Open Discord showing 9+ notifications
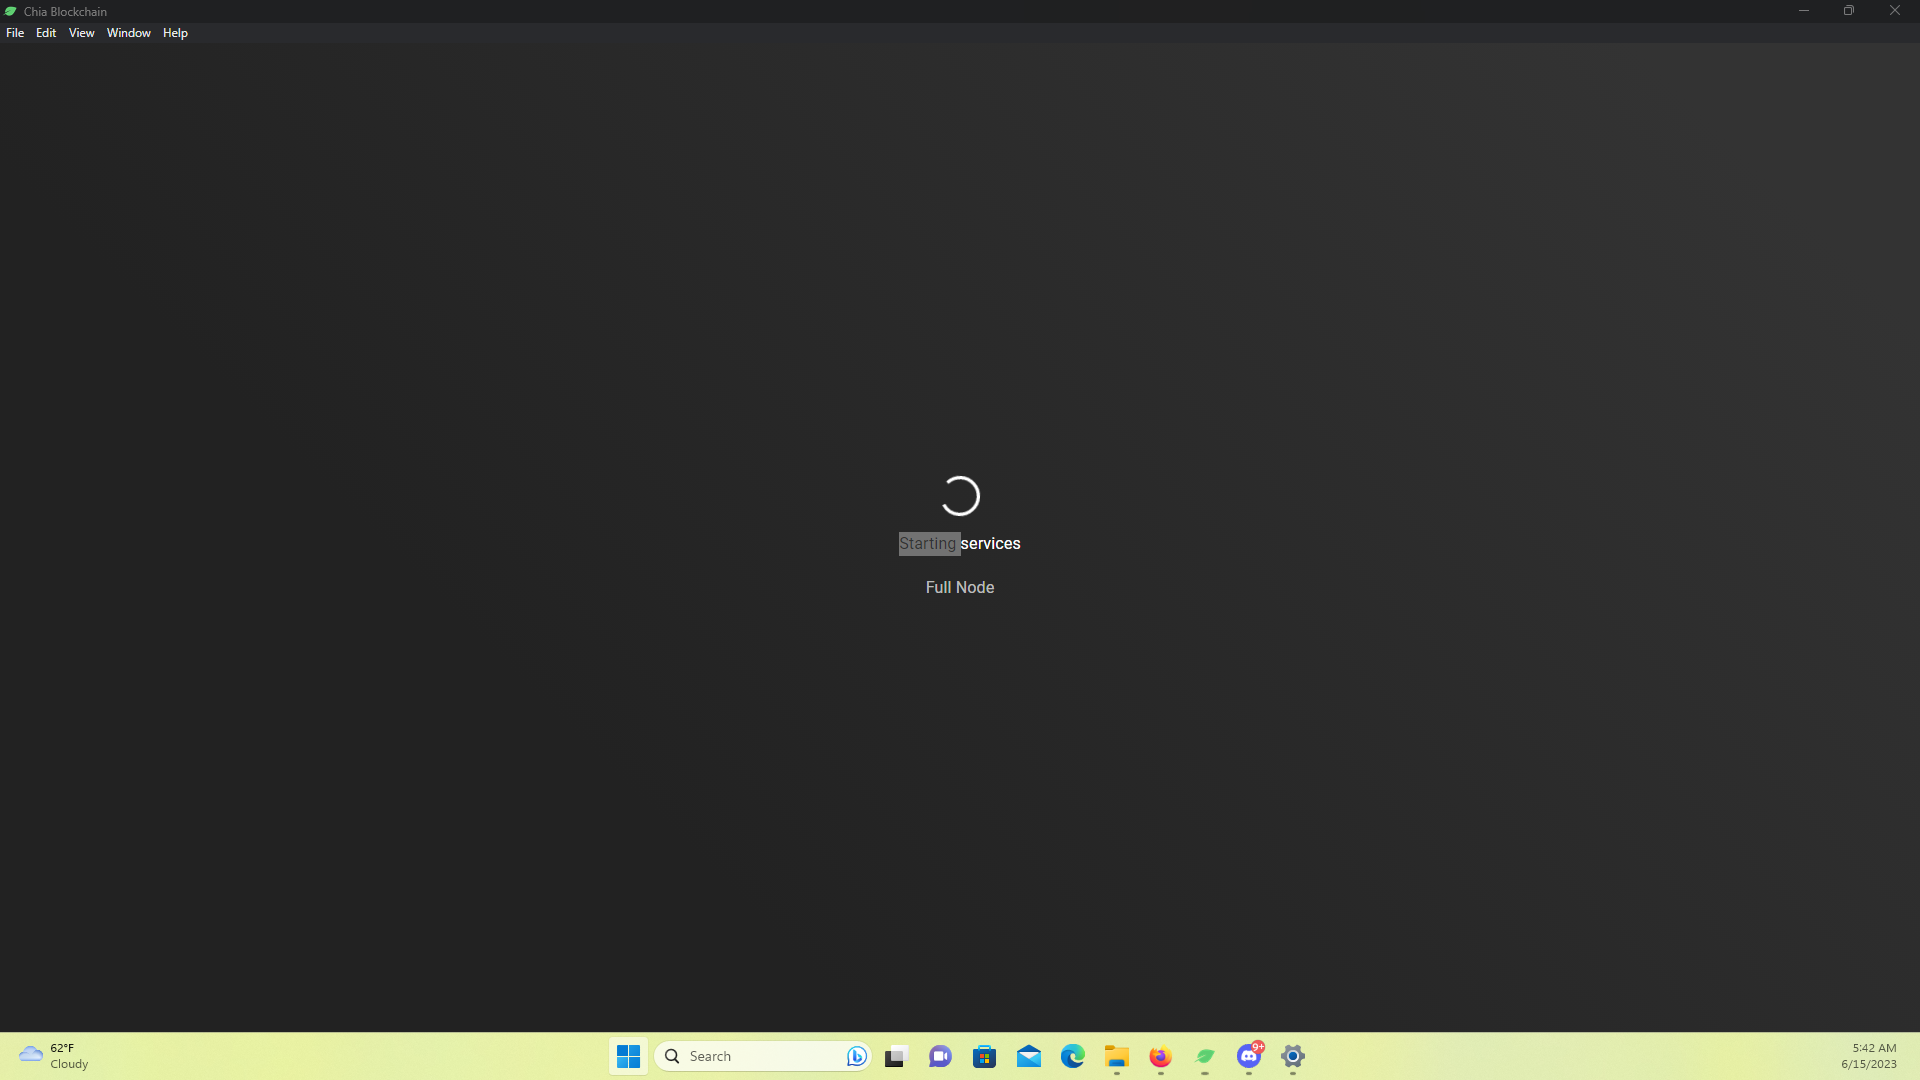 click(1248, 1056)
